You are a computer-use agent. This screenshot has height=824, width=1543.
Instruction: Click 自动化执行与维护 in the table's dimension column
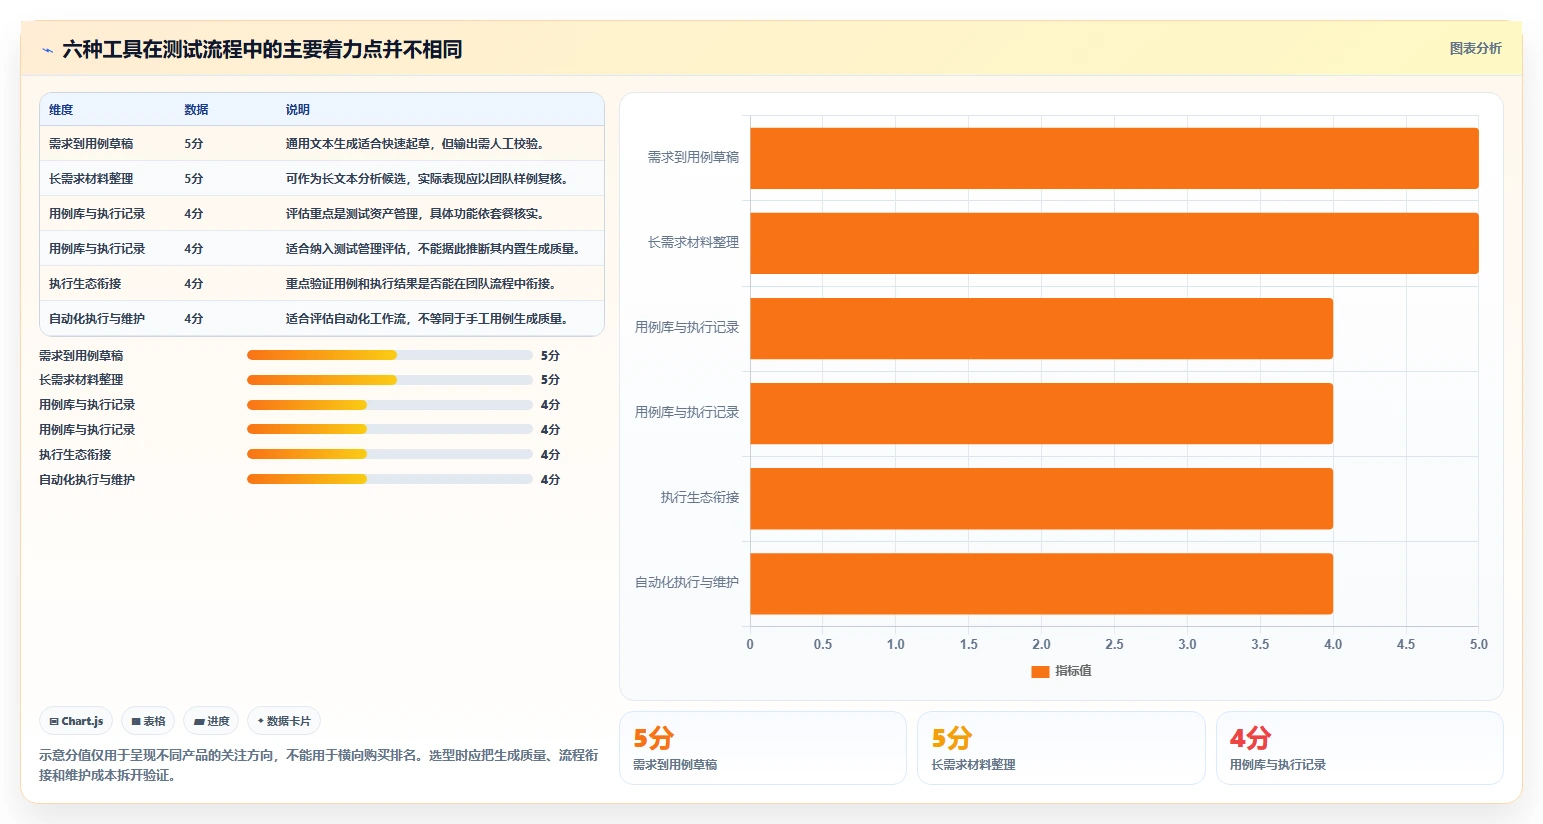point(97,319)
